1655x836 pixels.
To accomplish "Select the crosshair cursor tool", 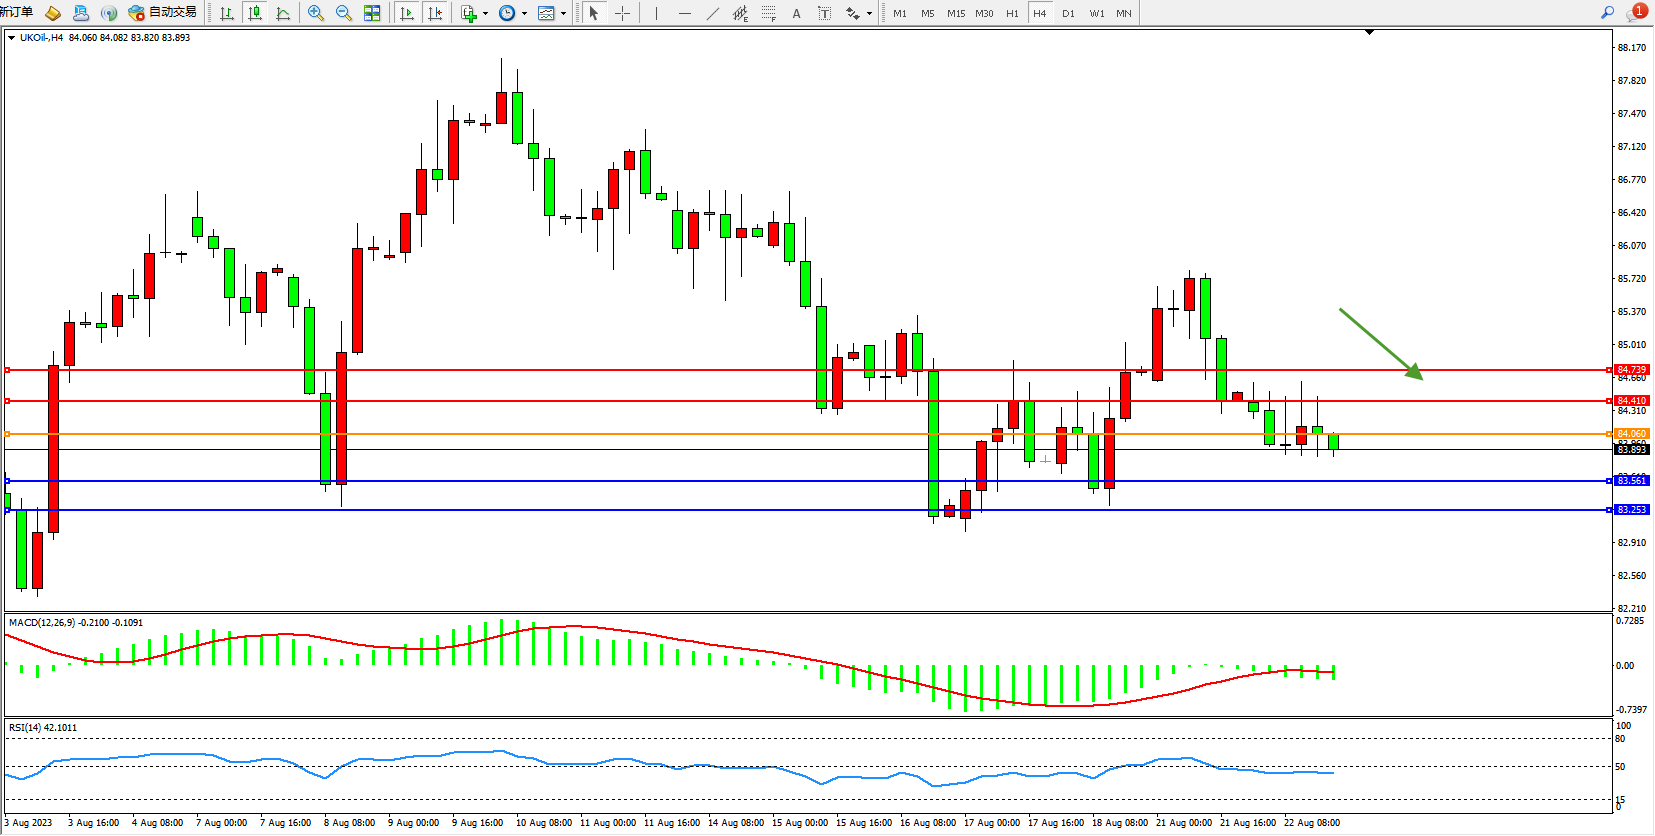I will coord(622,13).
